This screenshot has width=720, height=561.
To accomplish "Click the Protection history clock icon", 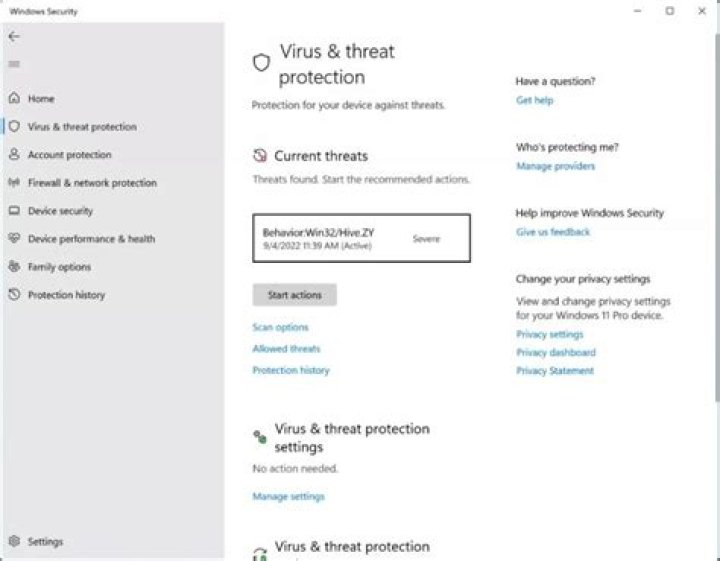I will [14, 295].
